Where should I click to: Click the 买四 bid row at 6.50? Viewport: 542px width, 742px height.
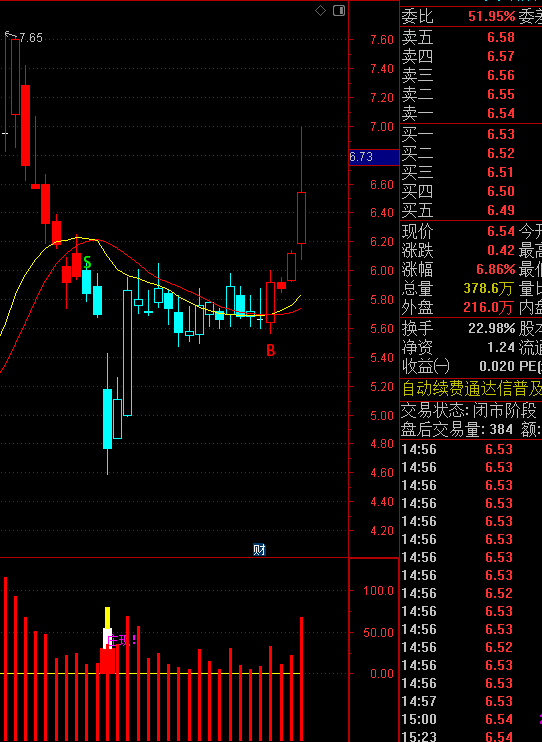click(x=471, y=191)
